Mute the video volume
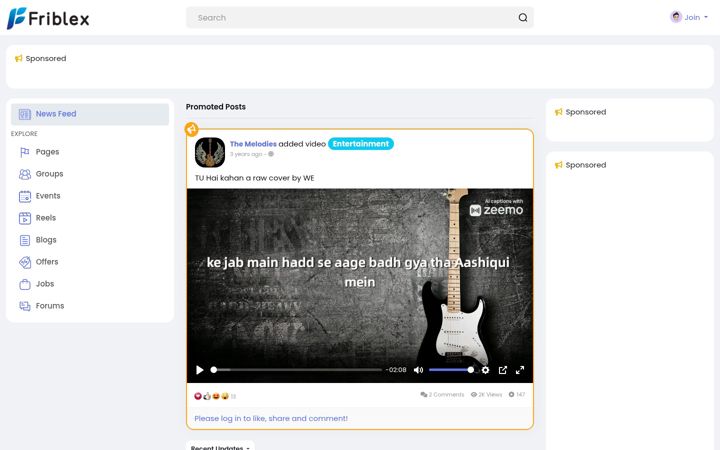Viewport: 720px width, 450px height. pos(418,370)
